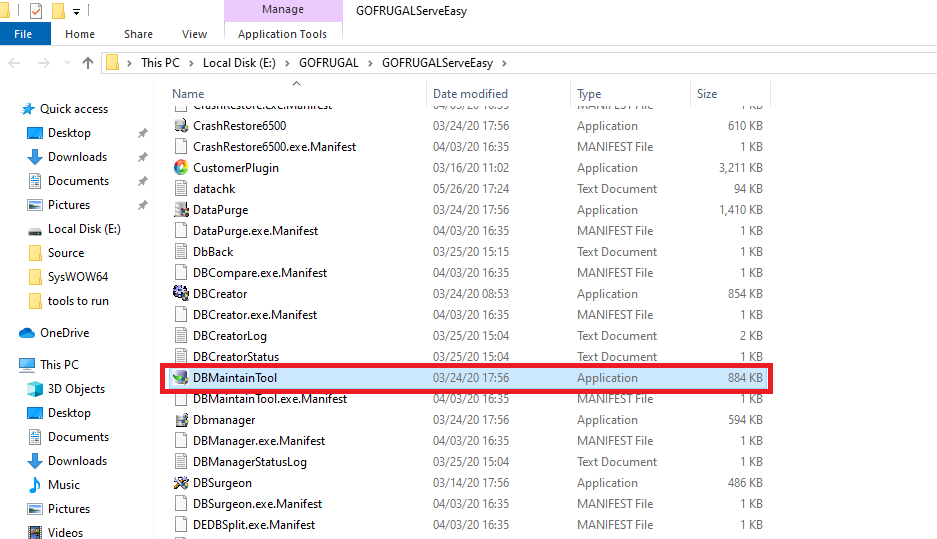The width and height of the screenshot is (937, 539).
Task: Click the Manage contextual tab
Action: tap(283, 10)
